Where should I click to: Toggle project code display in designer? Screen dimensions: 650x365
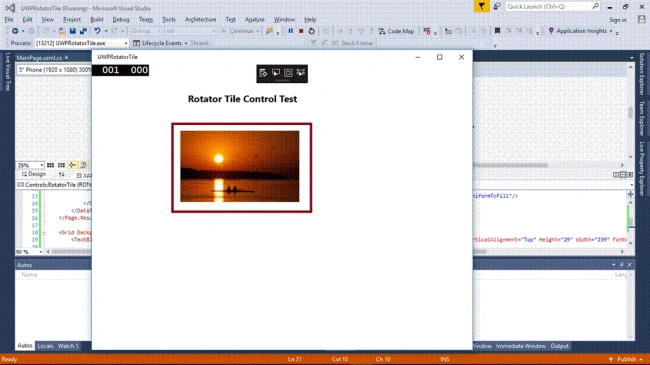coord(83,165)
